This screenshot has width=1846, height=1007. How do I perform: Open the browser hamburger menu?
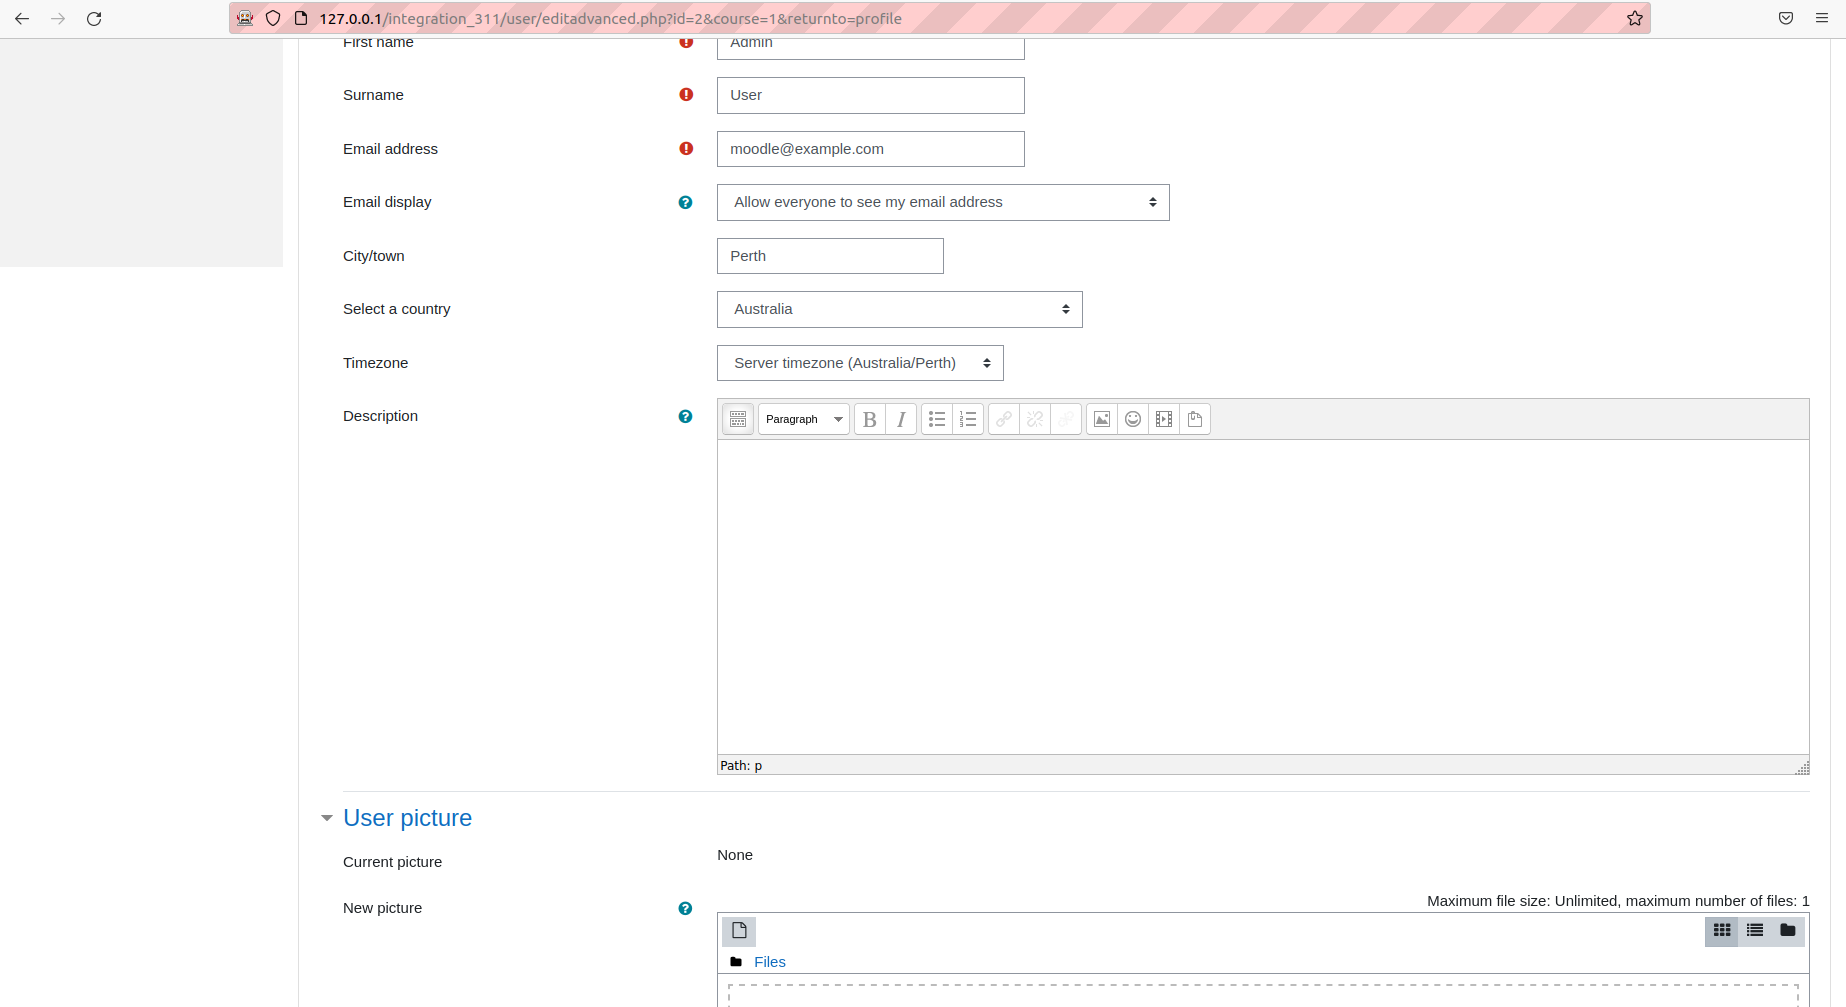(1822, 18)
